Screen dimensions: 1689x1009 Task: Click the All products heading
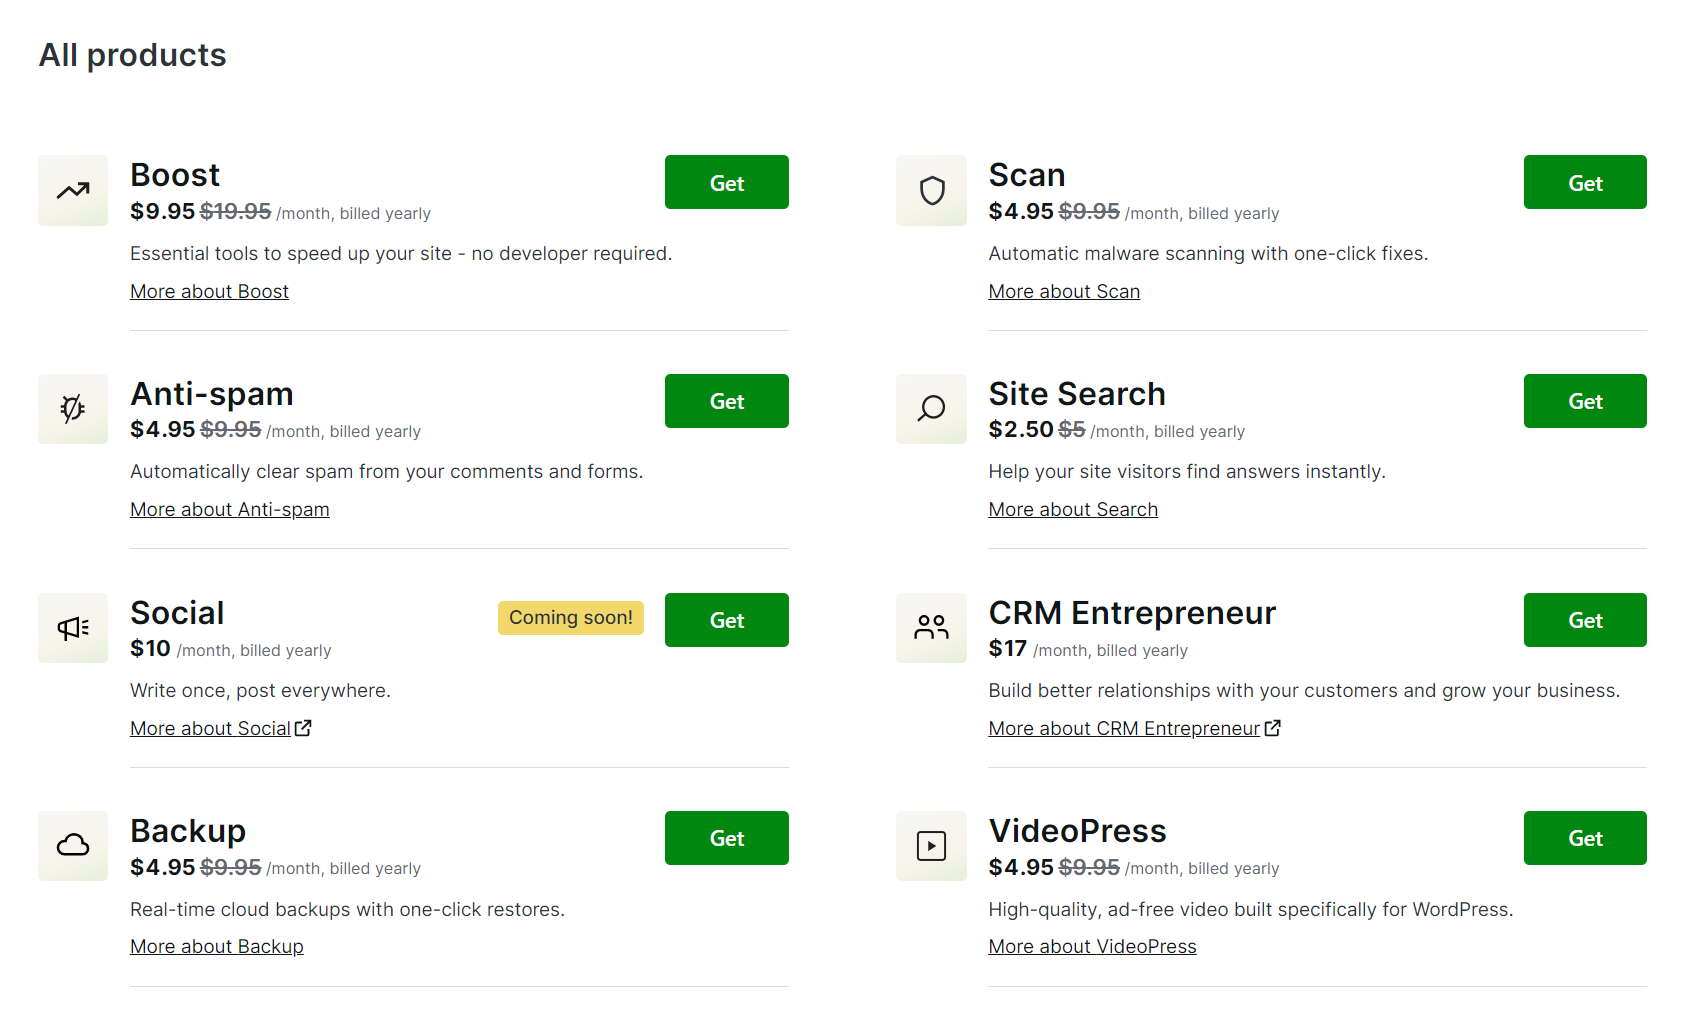(x=133, y=55)
